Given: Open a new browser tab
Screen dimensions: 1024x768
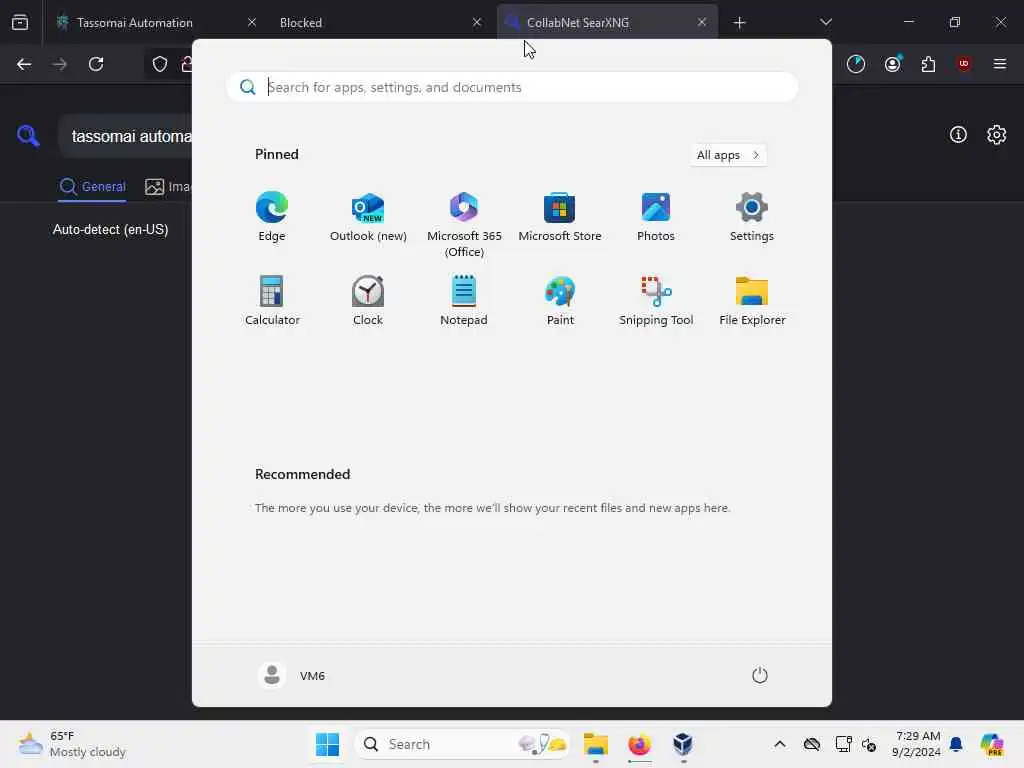Looking at the screenshot, I should [739, 22].
